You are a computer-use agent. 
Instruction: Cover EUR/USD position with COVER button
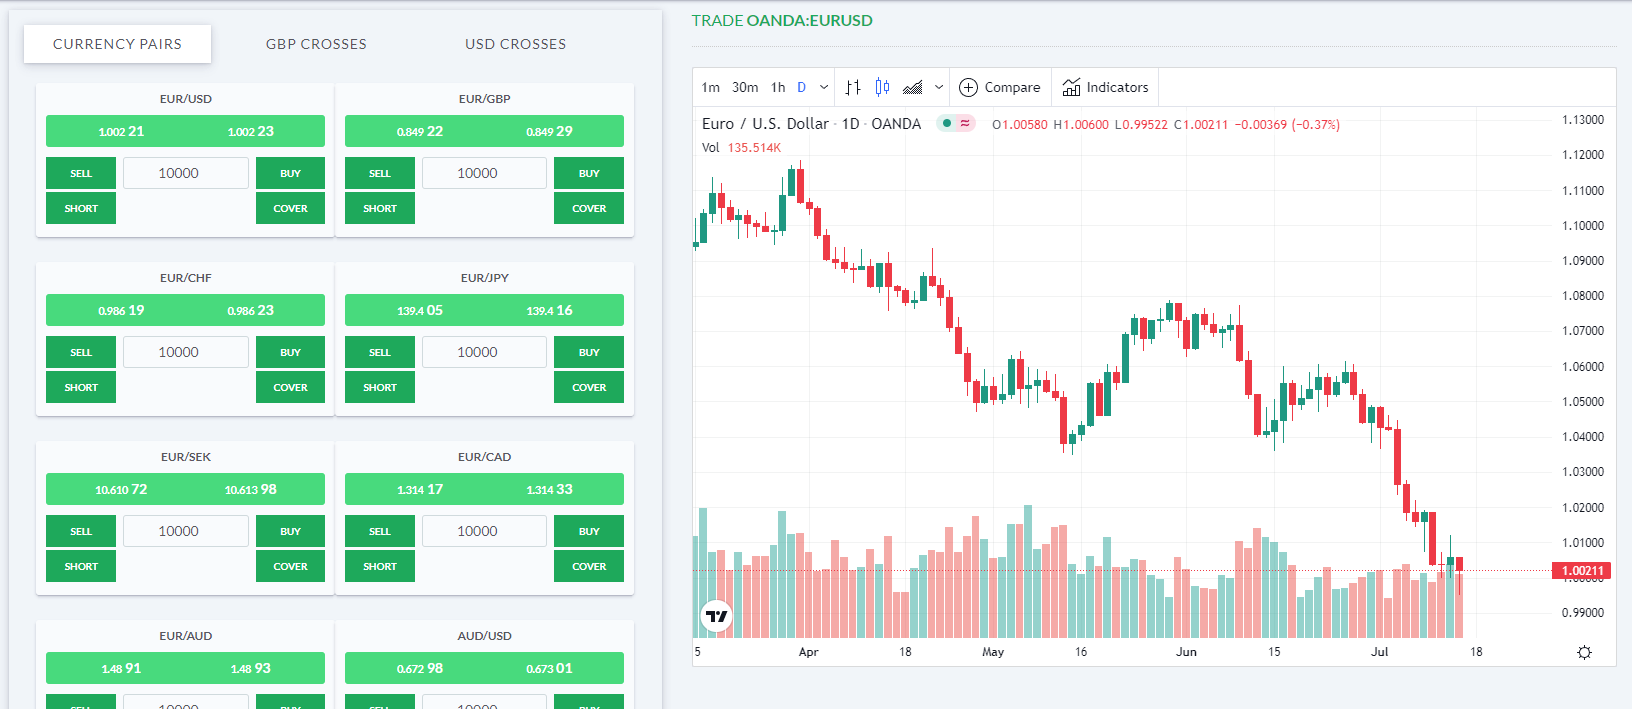290,208
